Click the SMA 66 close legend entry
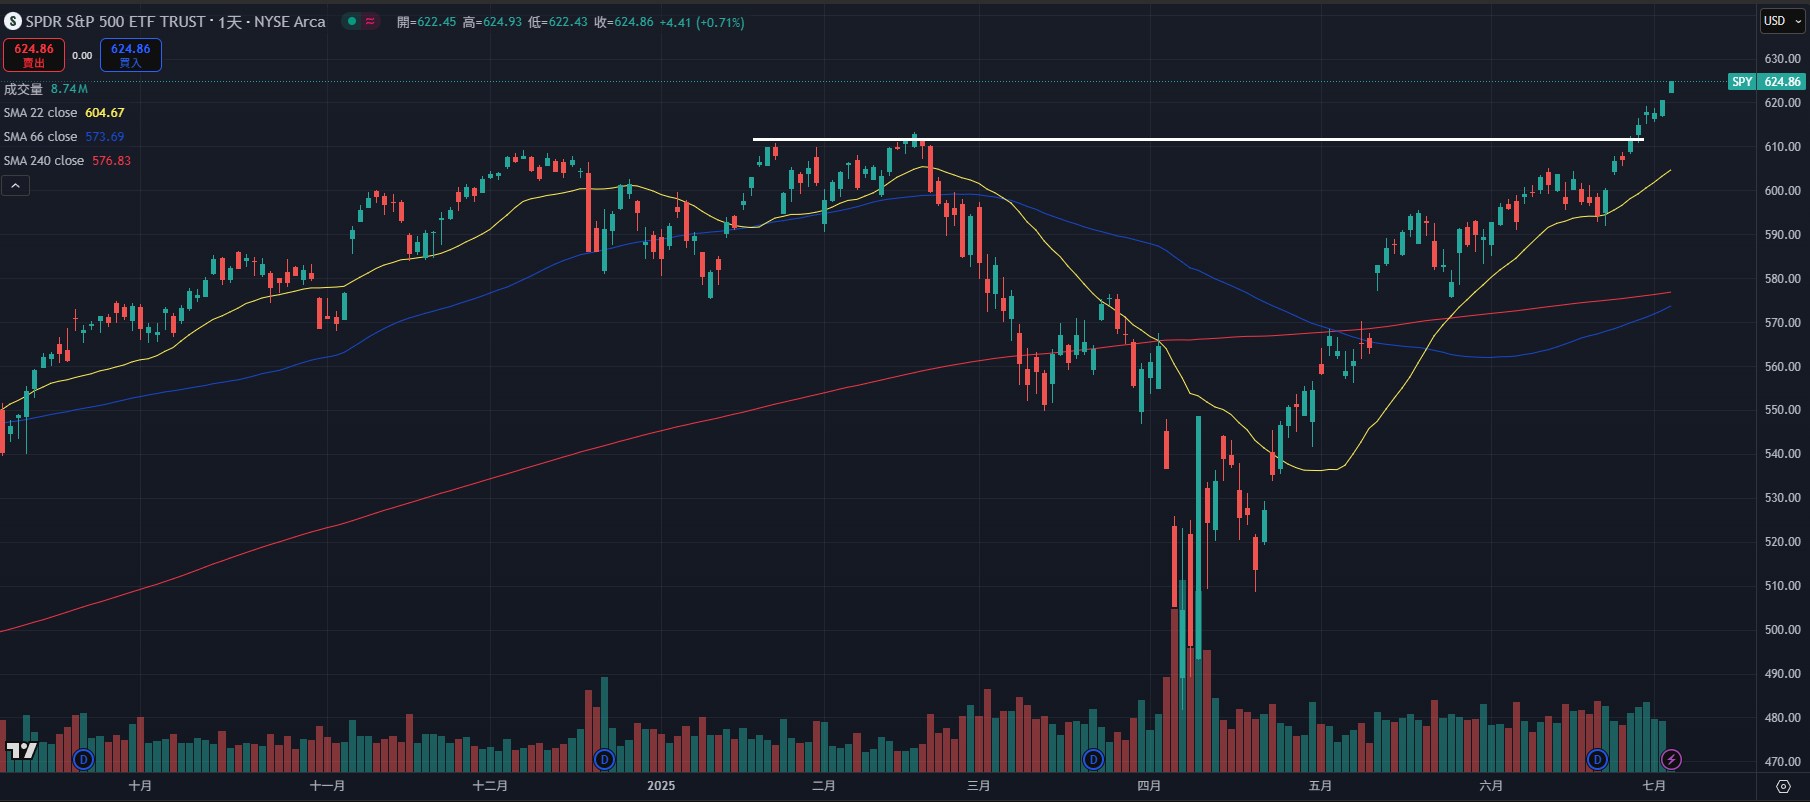Viewport: 1810px width, 802px height. click(41, 137)
